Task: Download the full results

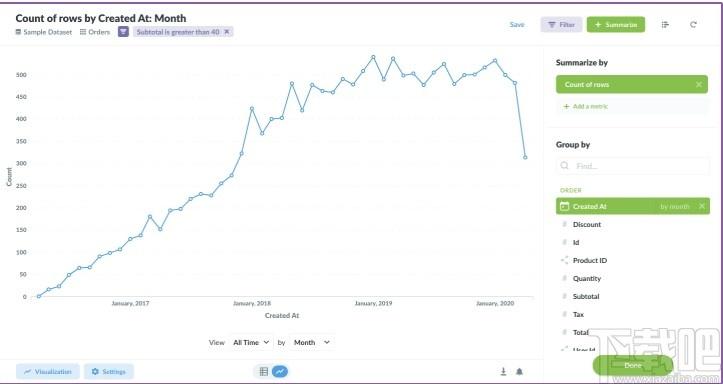Action: [504, 371]
